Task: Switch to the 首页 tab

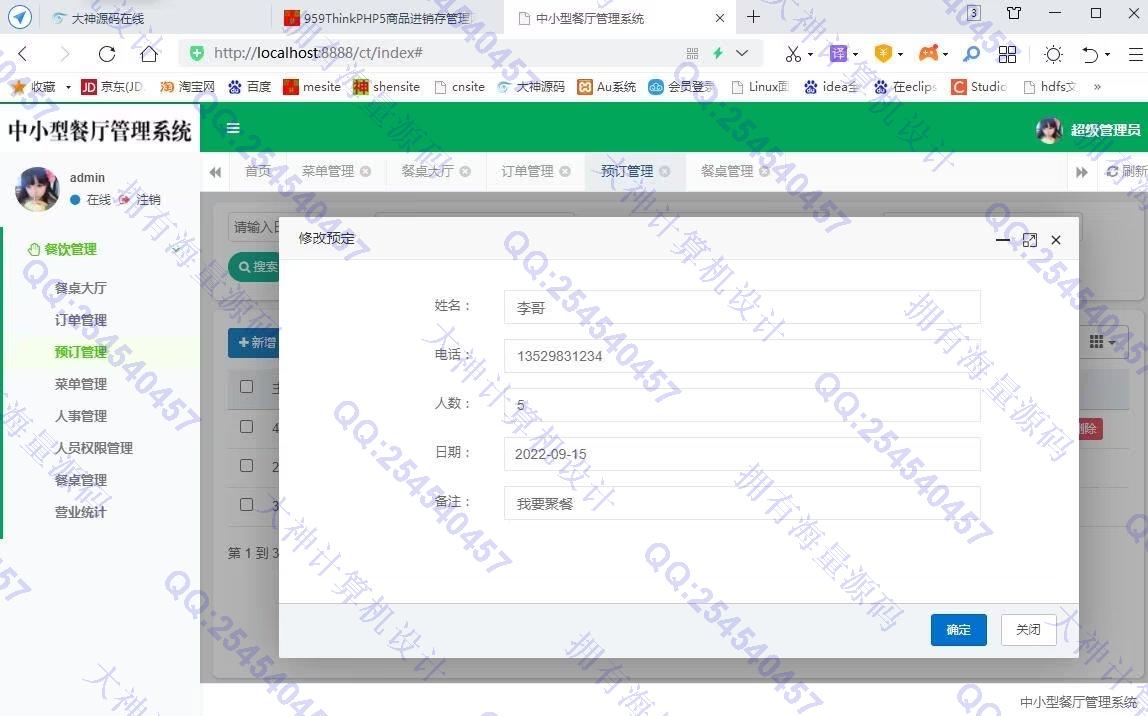Action: [x=258, y=171]
